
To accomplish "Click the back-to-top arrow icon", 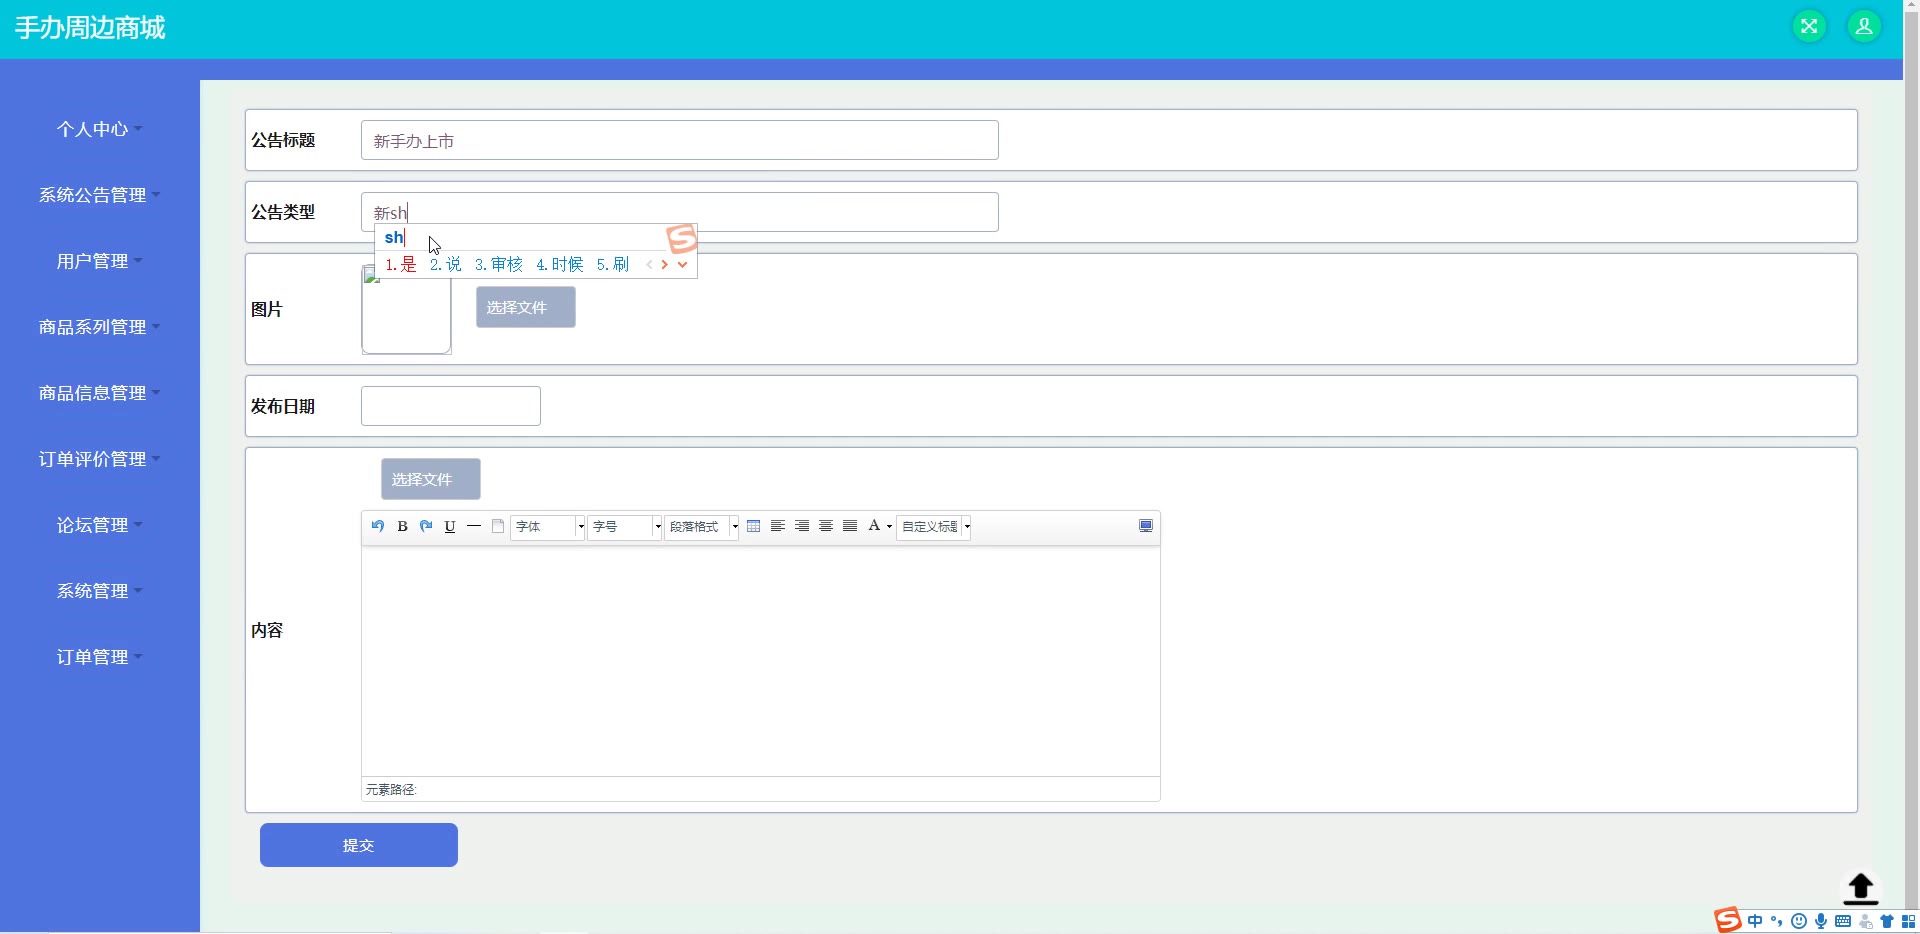I will [1861, 888].
